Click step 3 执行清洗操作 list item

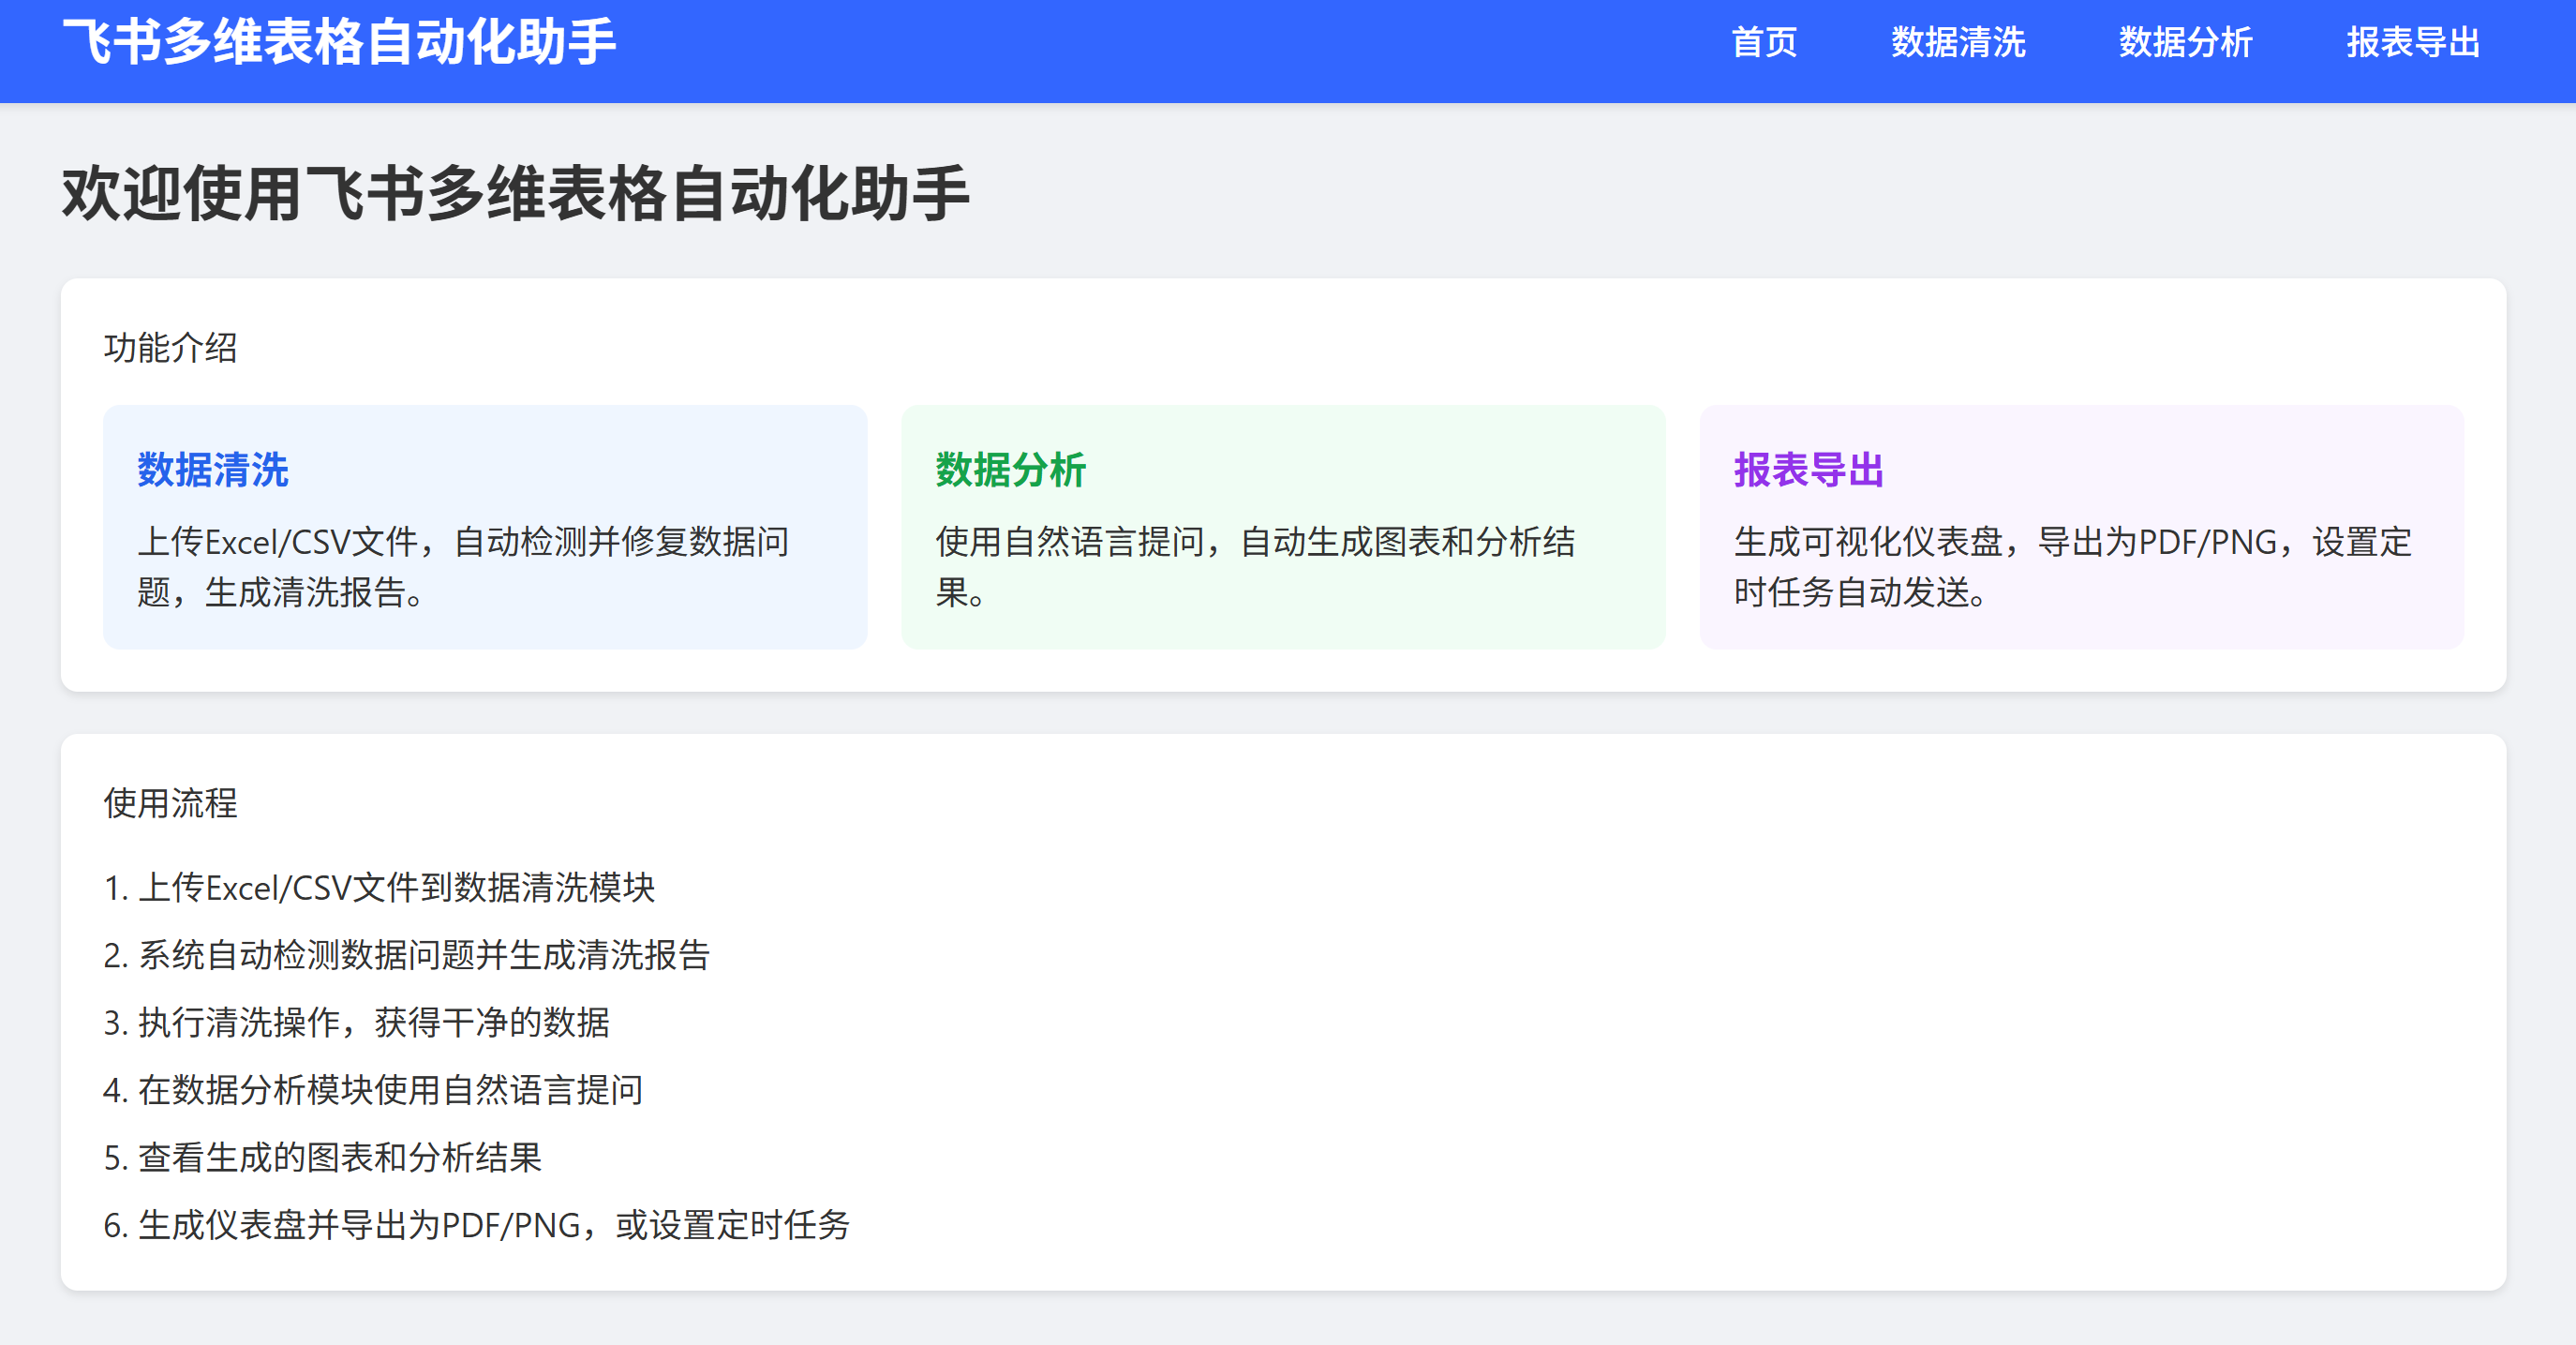(357, 1022)
